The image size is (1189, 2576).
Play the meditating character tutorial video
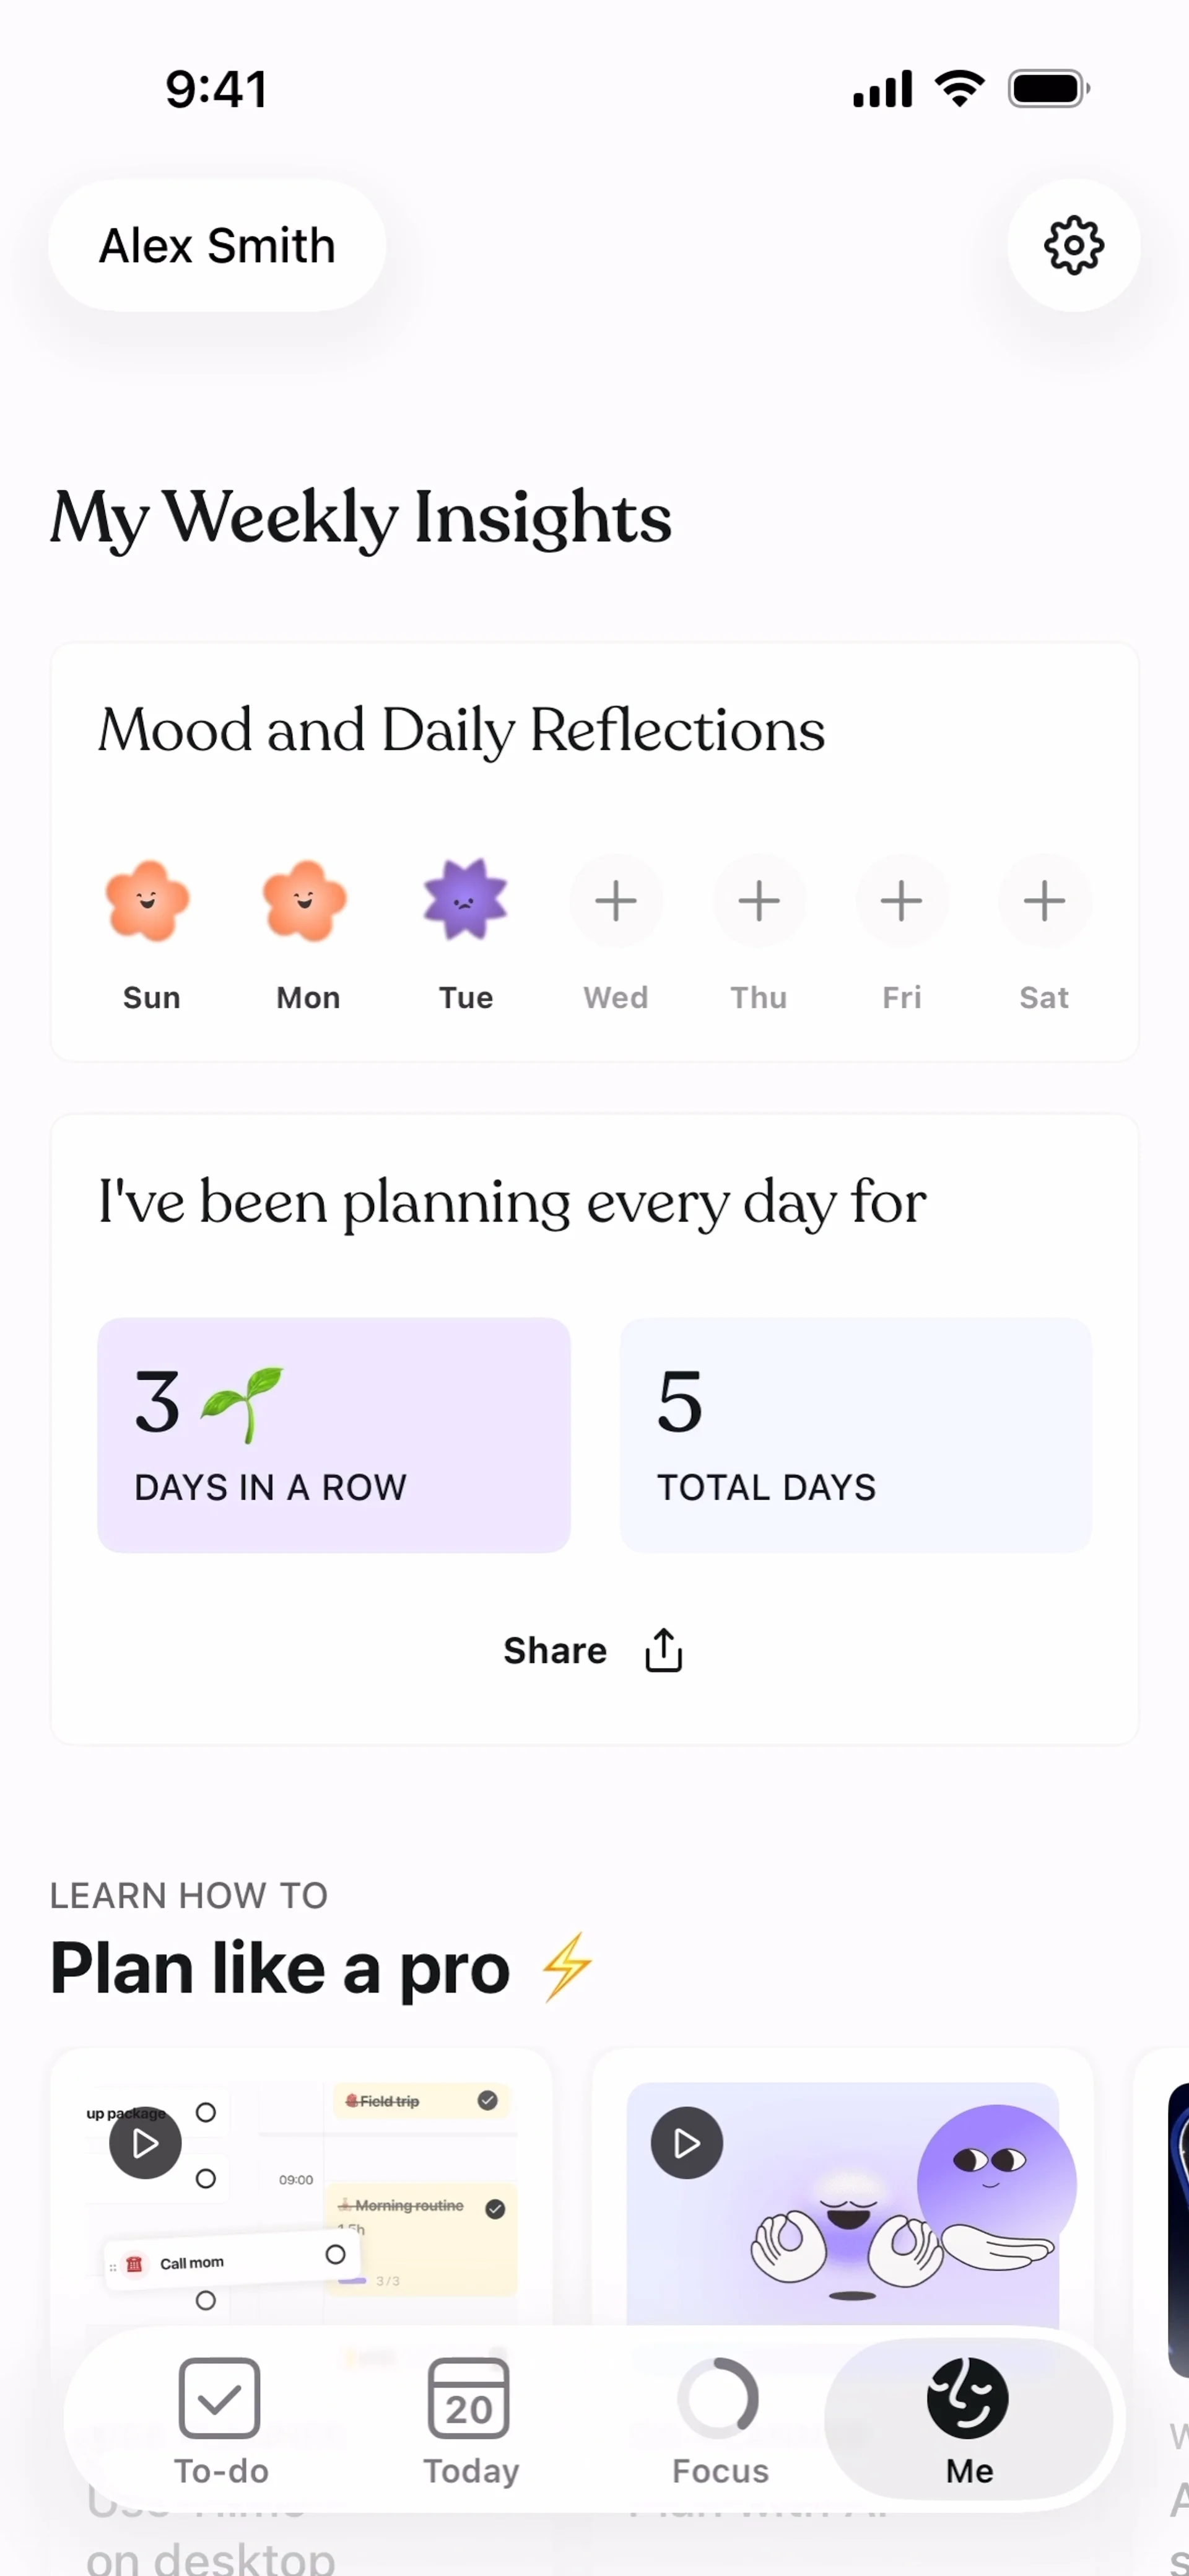(x=687, y=2143)
